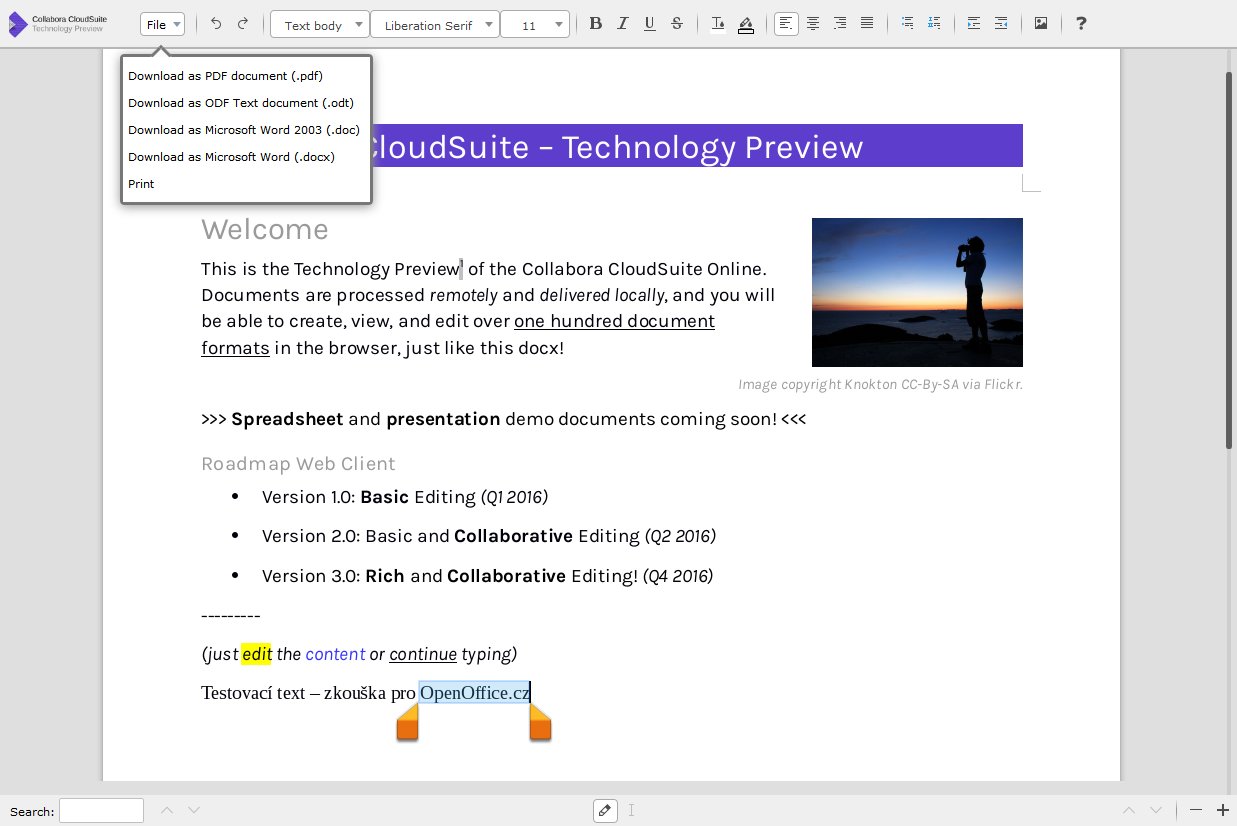Toggle bold formatting

(596, 24)
